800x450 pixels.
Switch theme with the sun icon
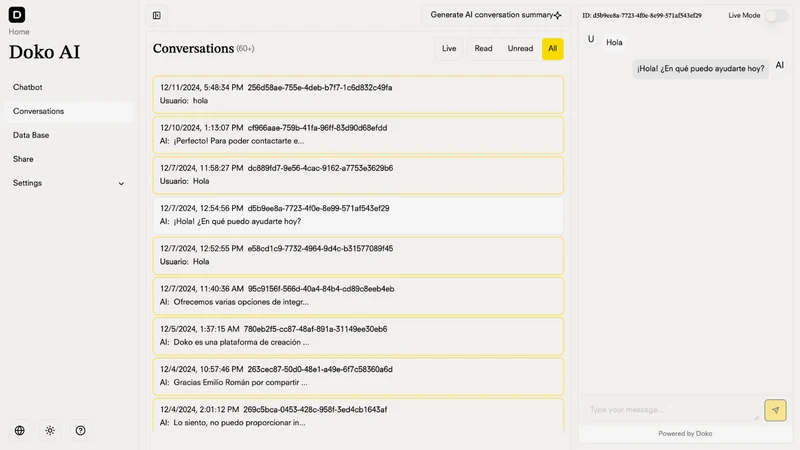pyautogui.click(x=50, y=431)
